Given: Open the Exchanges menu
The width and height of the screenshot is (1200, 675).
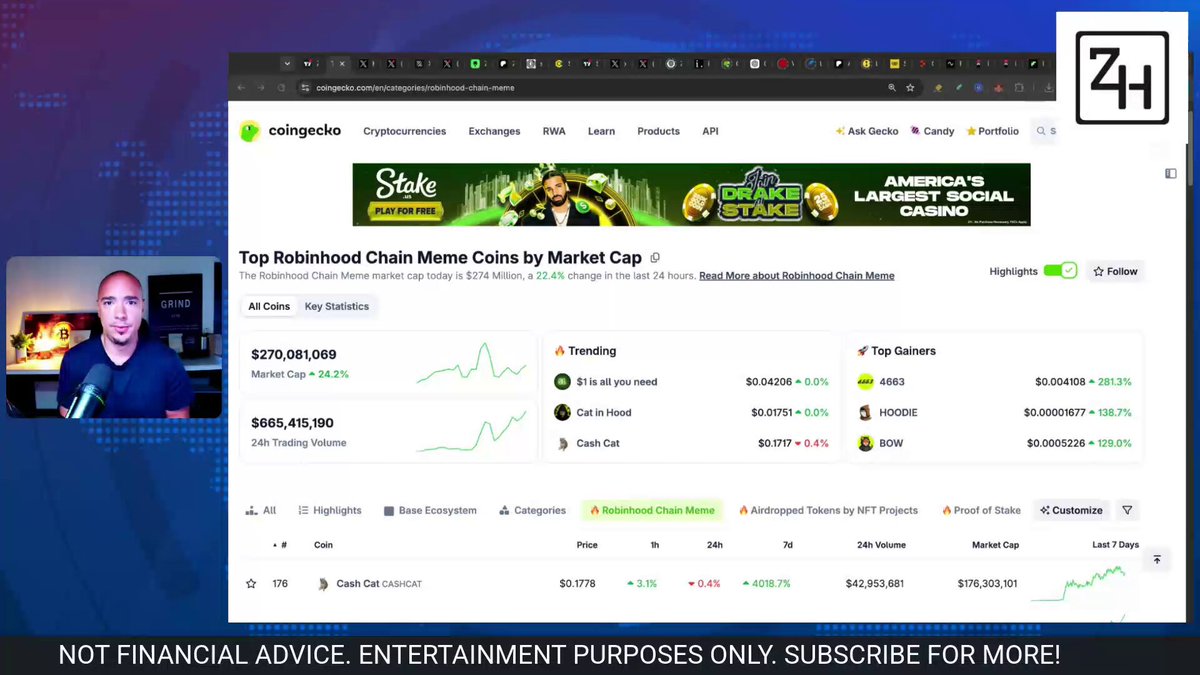Looking at the screenshot, I should (494, 131).
